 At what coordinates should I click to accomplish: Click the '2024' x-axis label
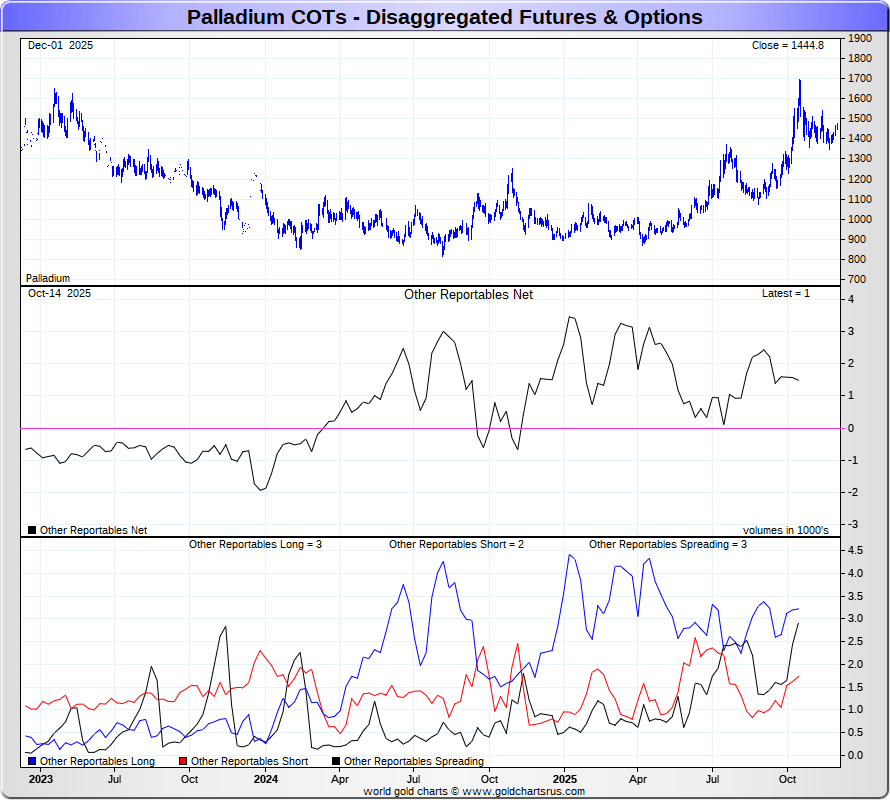click(x=266, y=779)
